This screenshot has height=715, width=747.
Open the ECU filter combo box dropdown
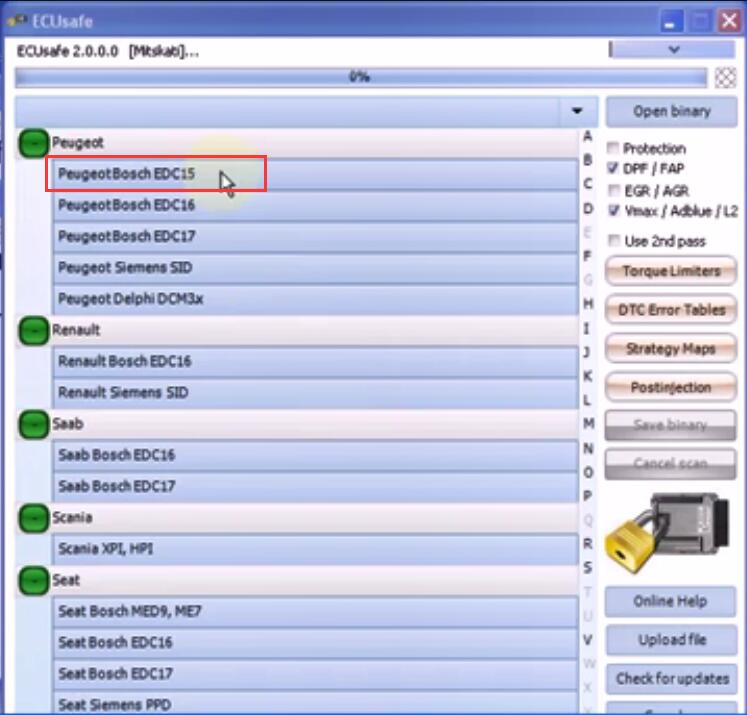click(577, 111)
